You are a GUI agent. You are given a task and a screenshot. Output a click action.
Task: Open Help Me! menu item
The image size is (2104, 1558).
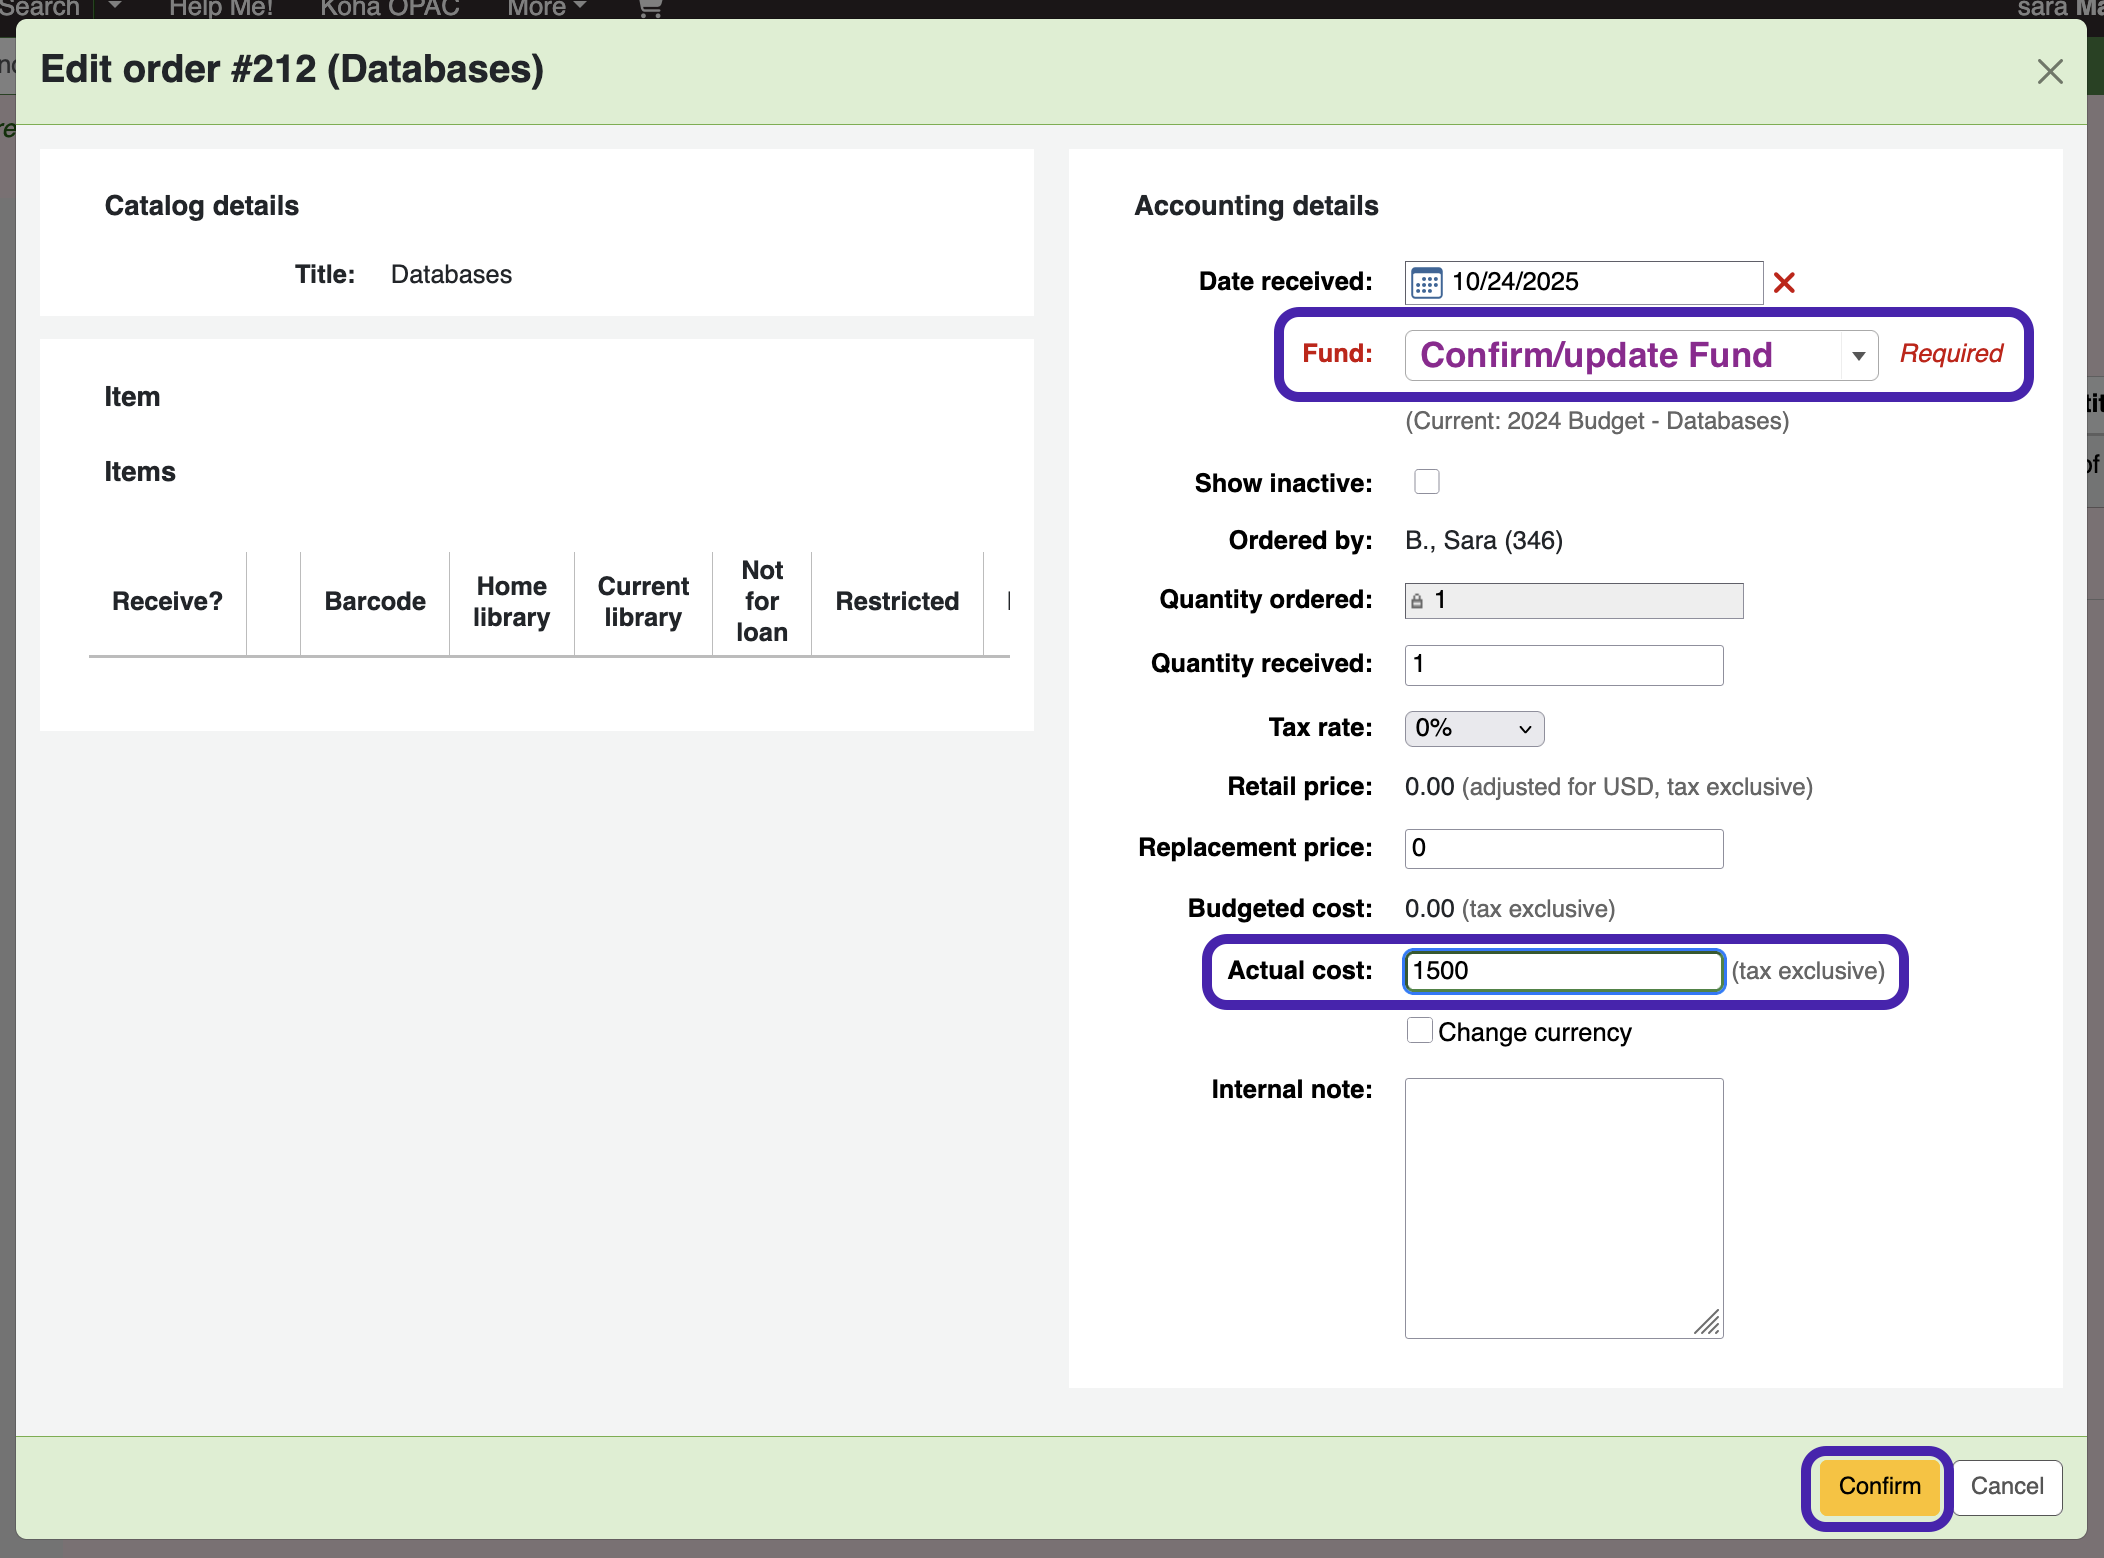221,9
